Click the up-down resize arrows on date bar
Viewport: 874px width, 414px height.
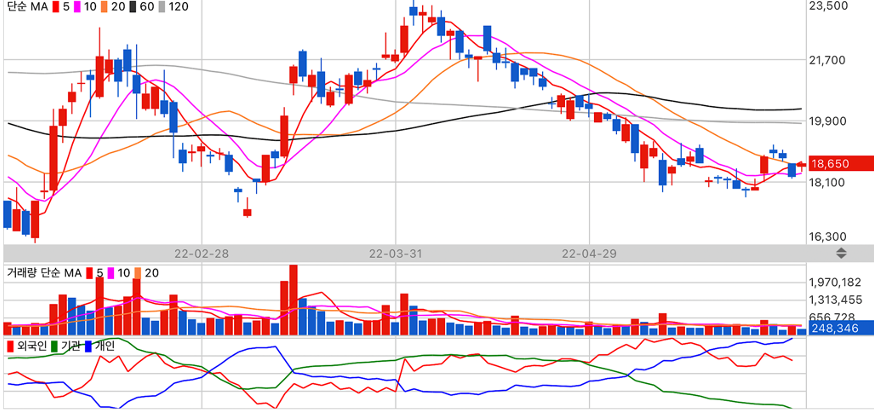pos(841,254)
